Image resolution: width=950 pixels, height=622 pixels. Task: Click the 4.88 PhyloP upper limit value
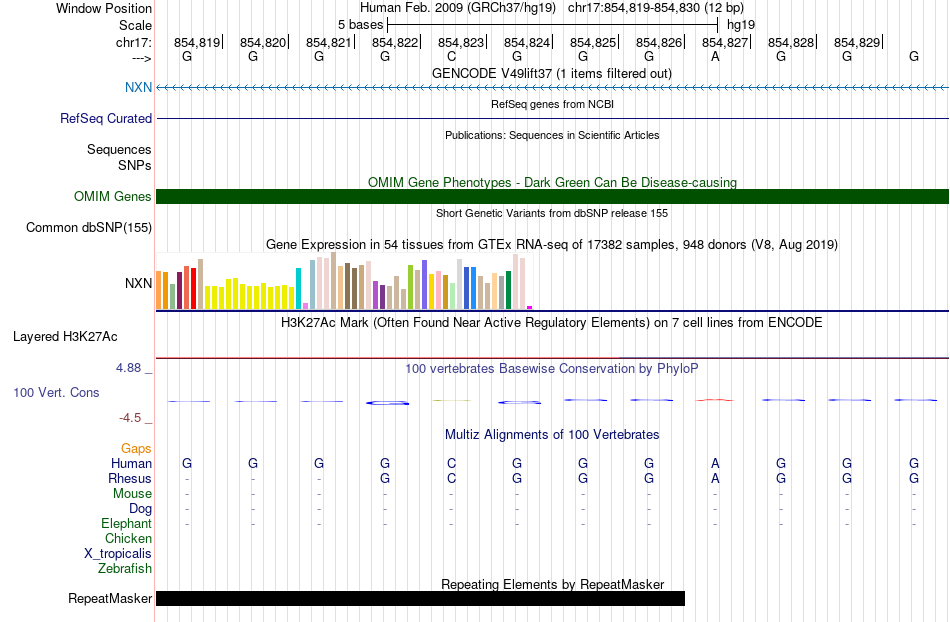click(x=128, y=368)
